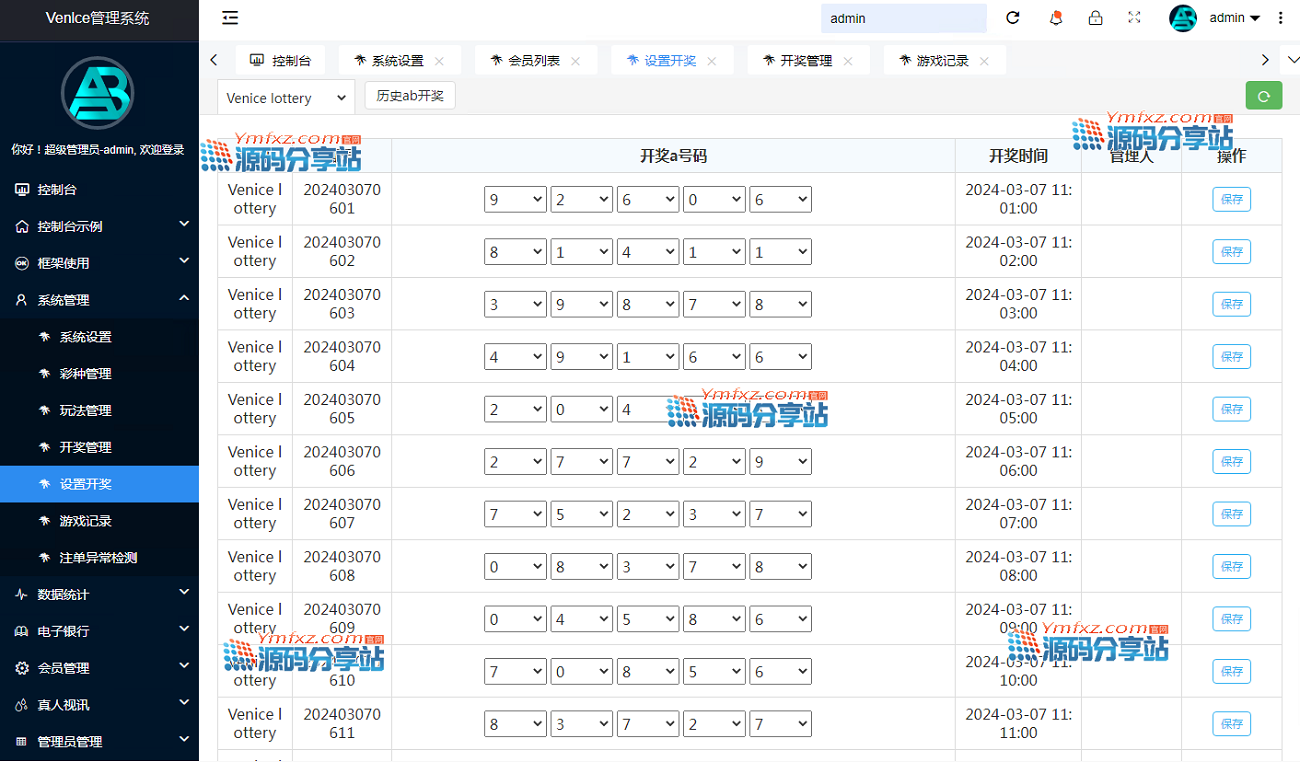Screen dimensions: 1300x762
Task: Click the lock screen icon
Action: [1095, 18]
